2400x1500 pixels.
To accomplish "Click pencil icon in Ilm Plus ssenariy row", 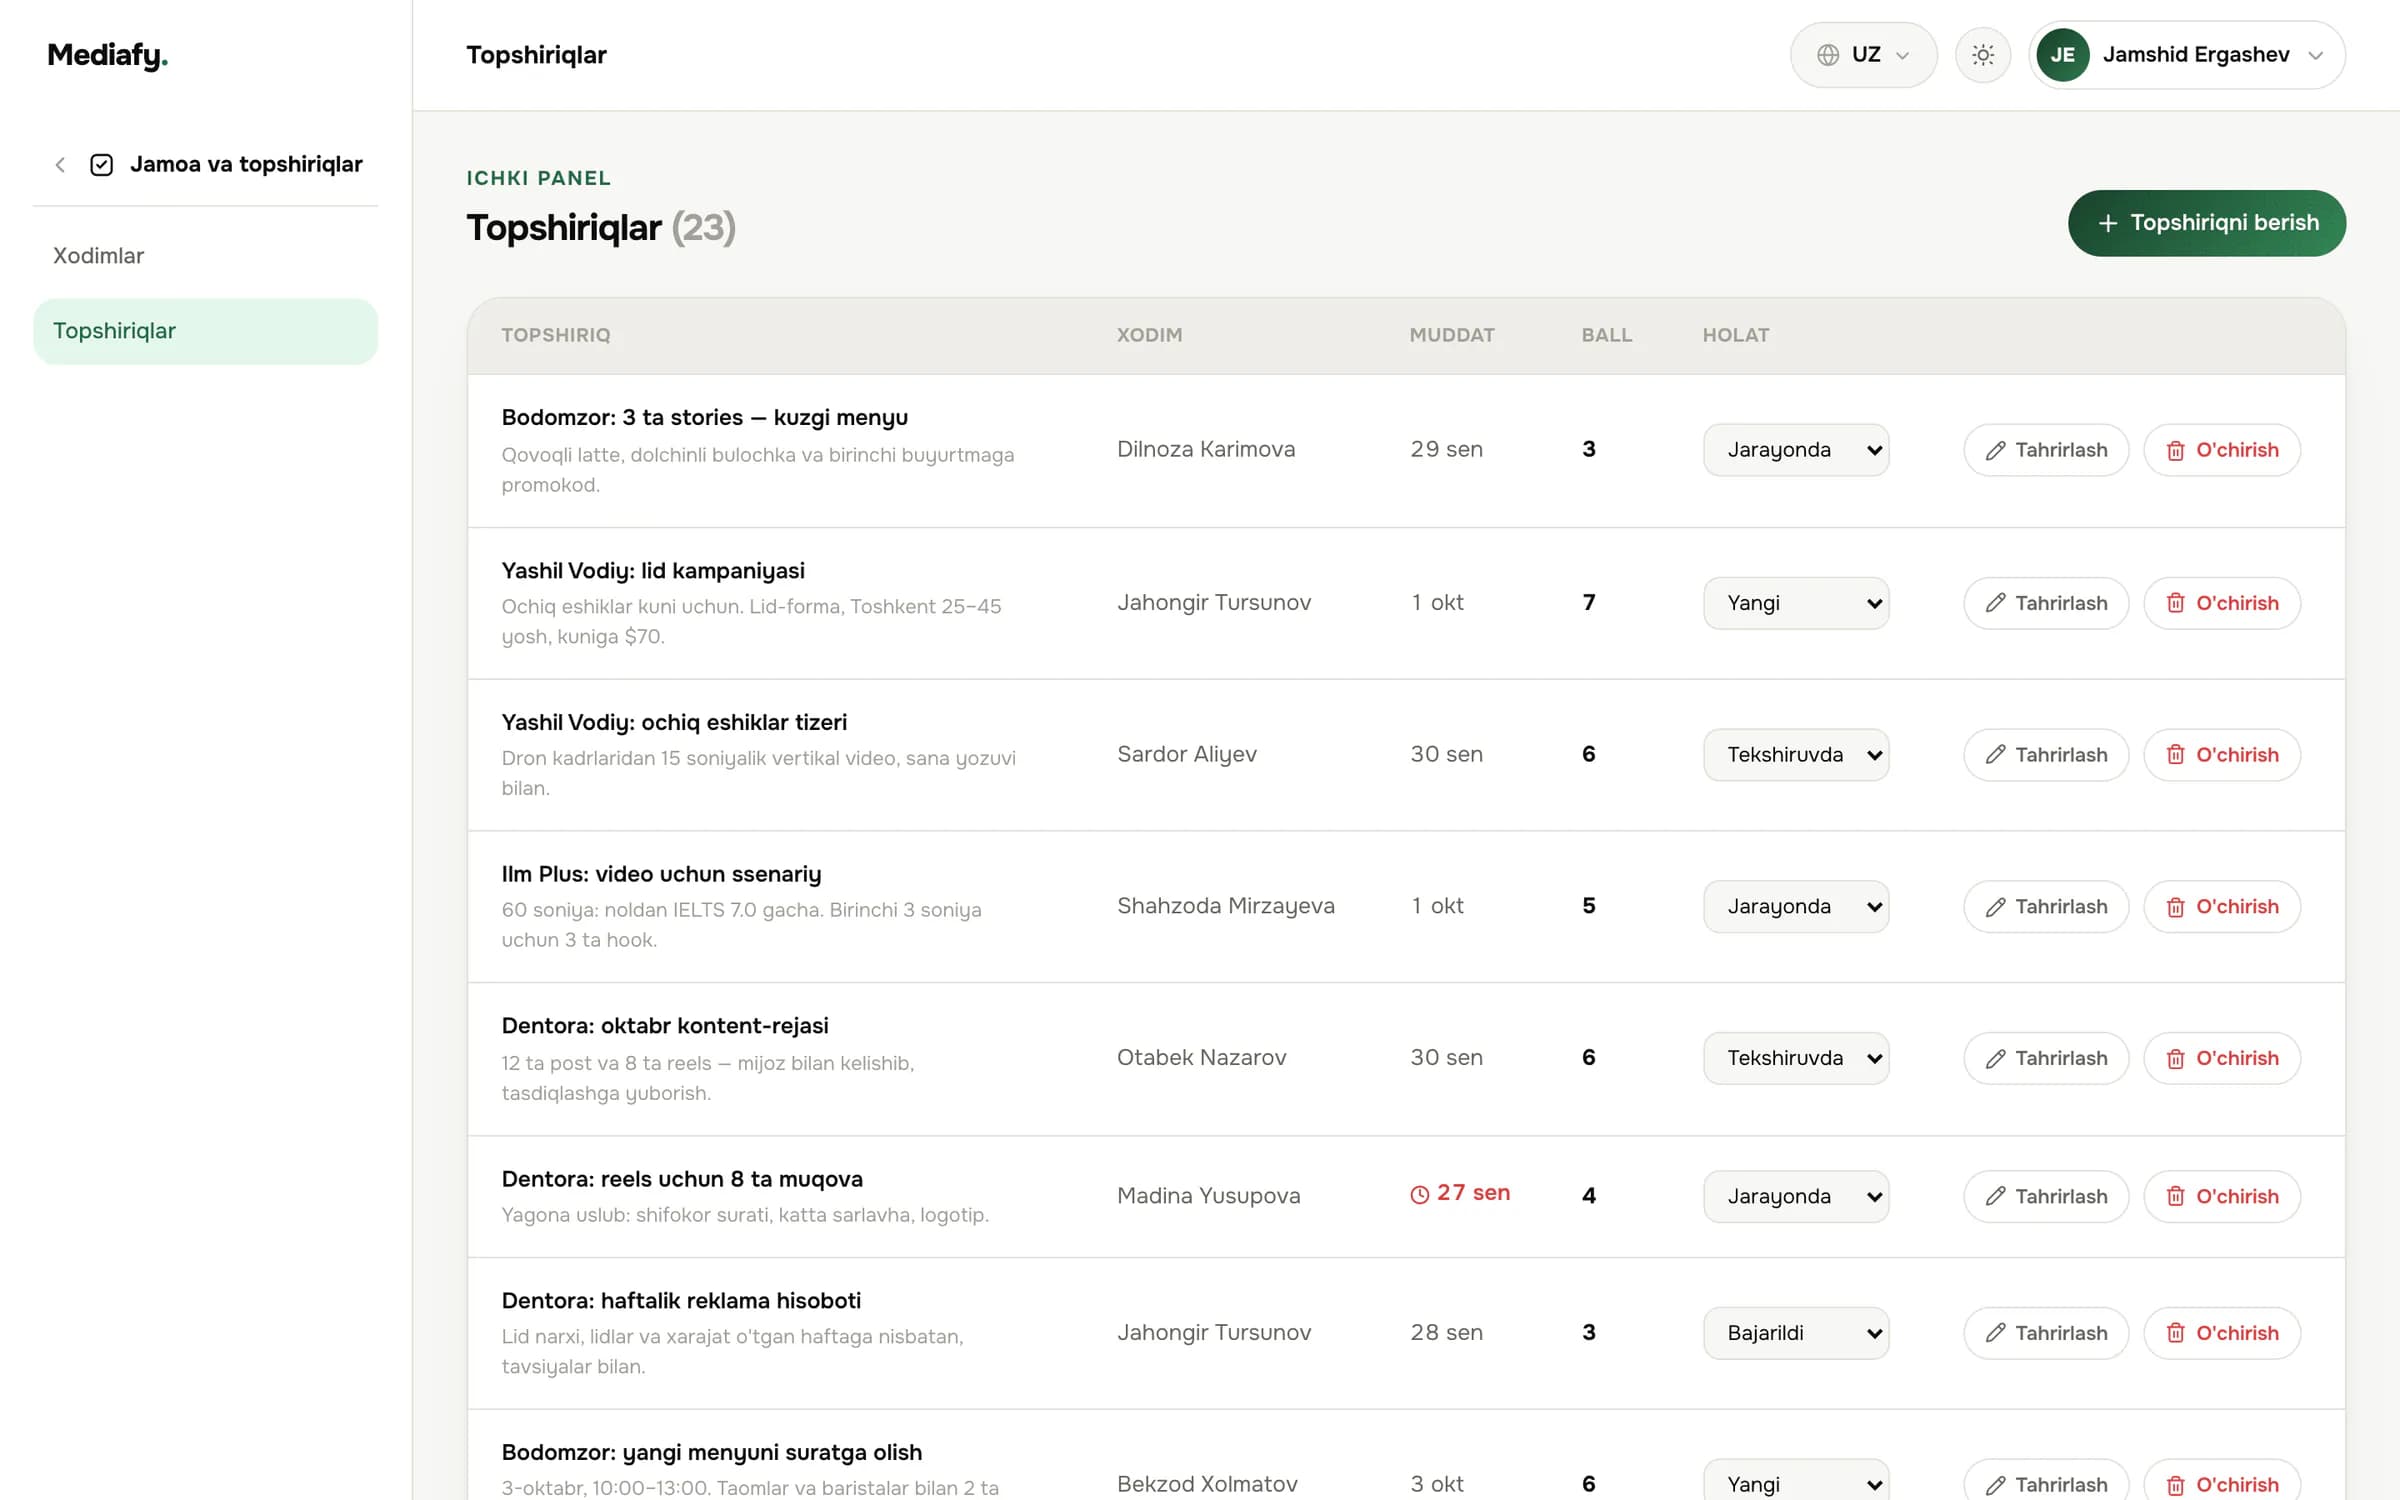I will coord(1995,907).
